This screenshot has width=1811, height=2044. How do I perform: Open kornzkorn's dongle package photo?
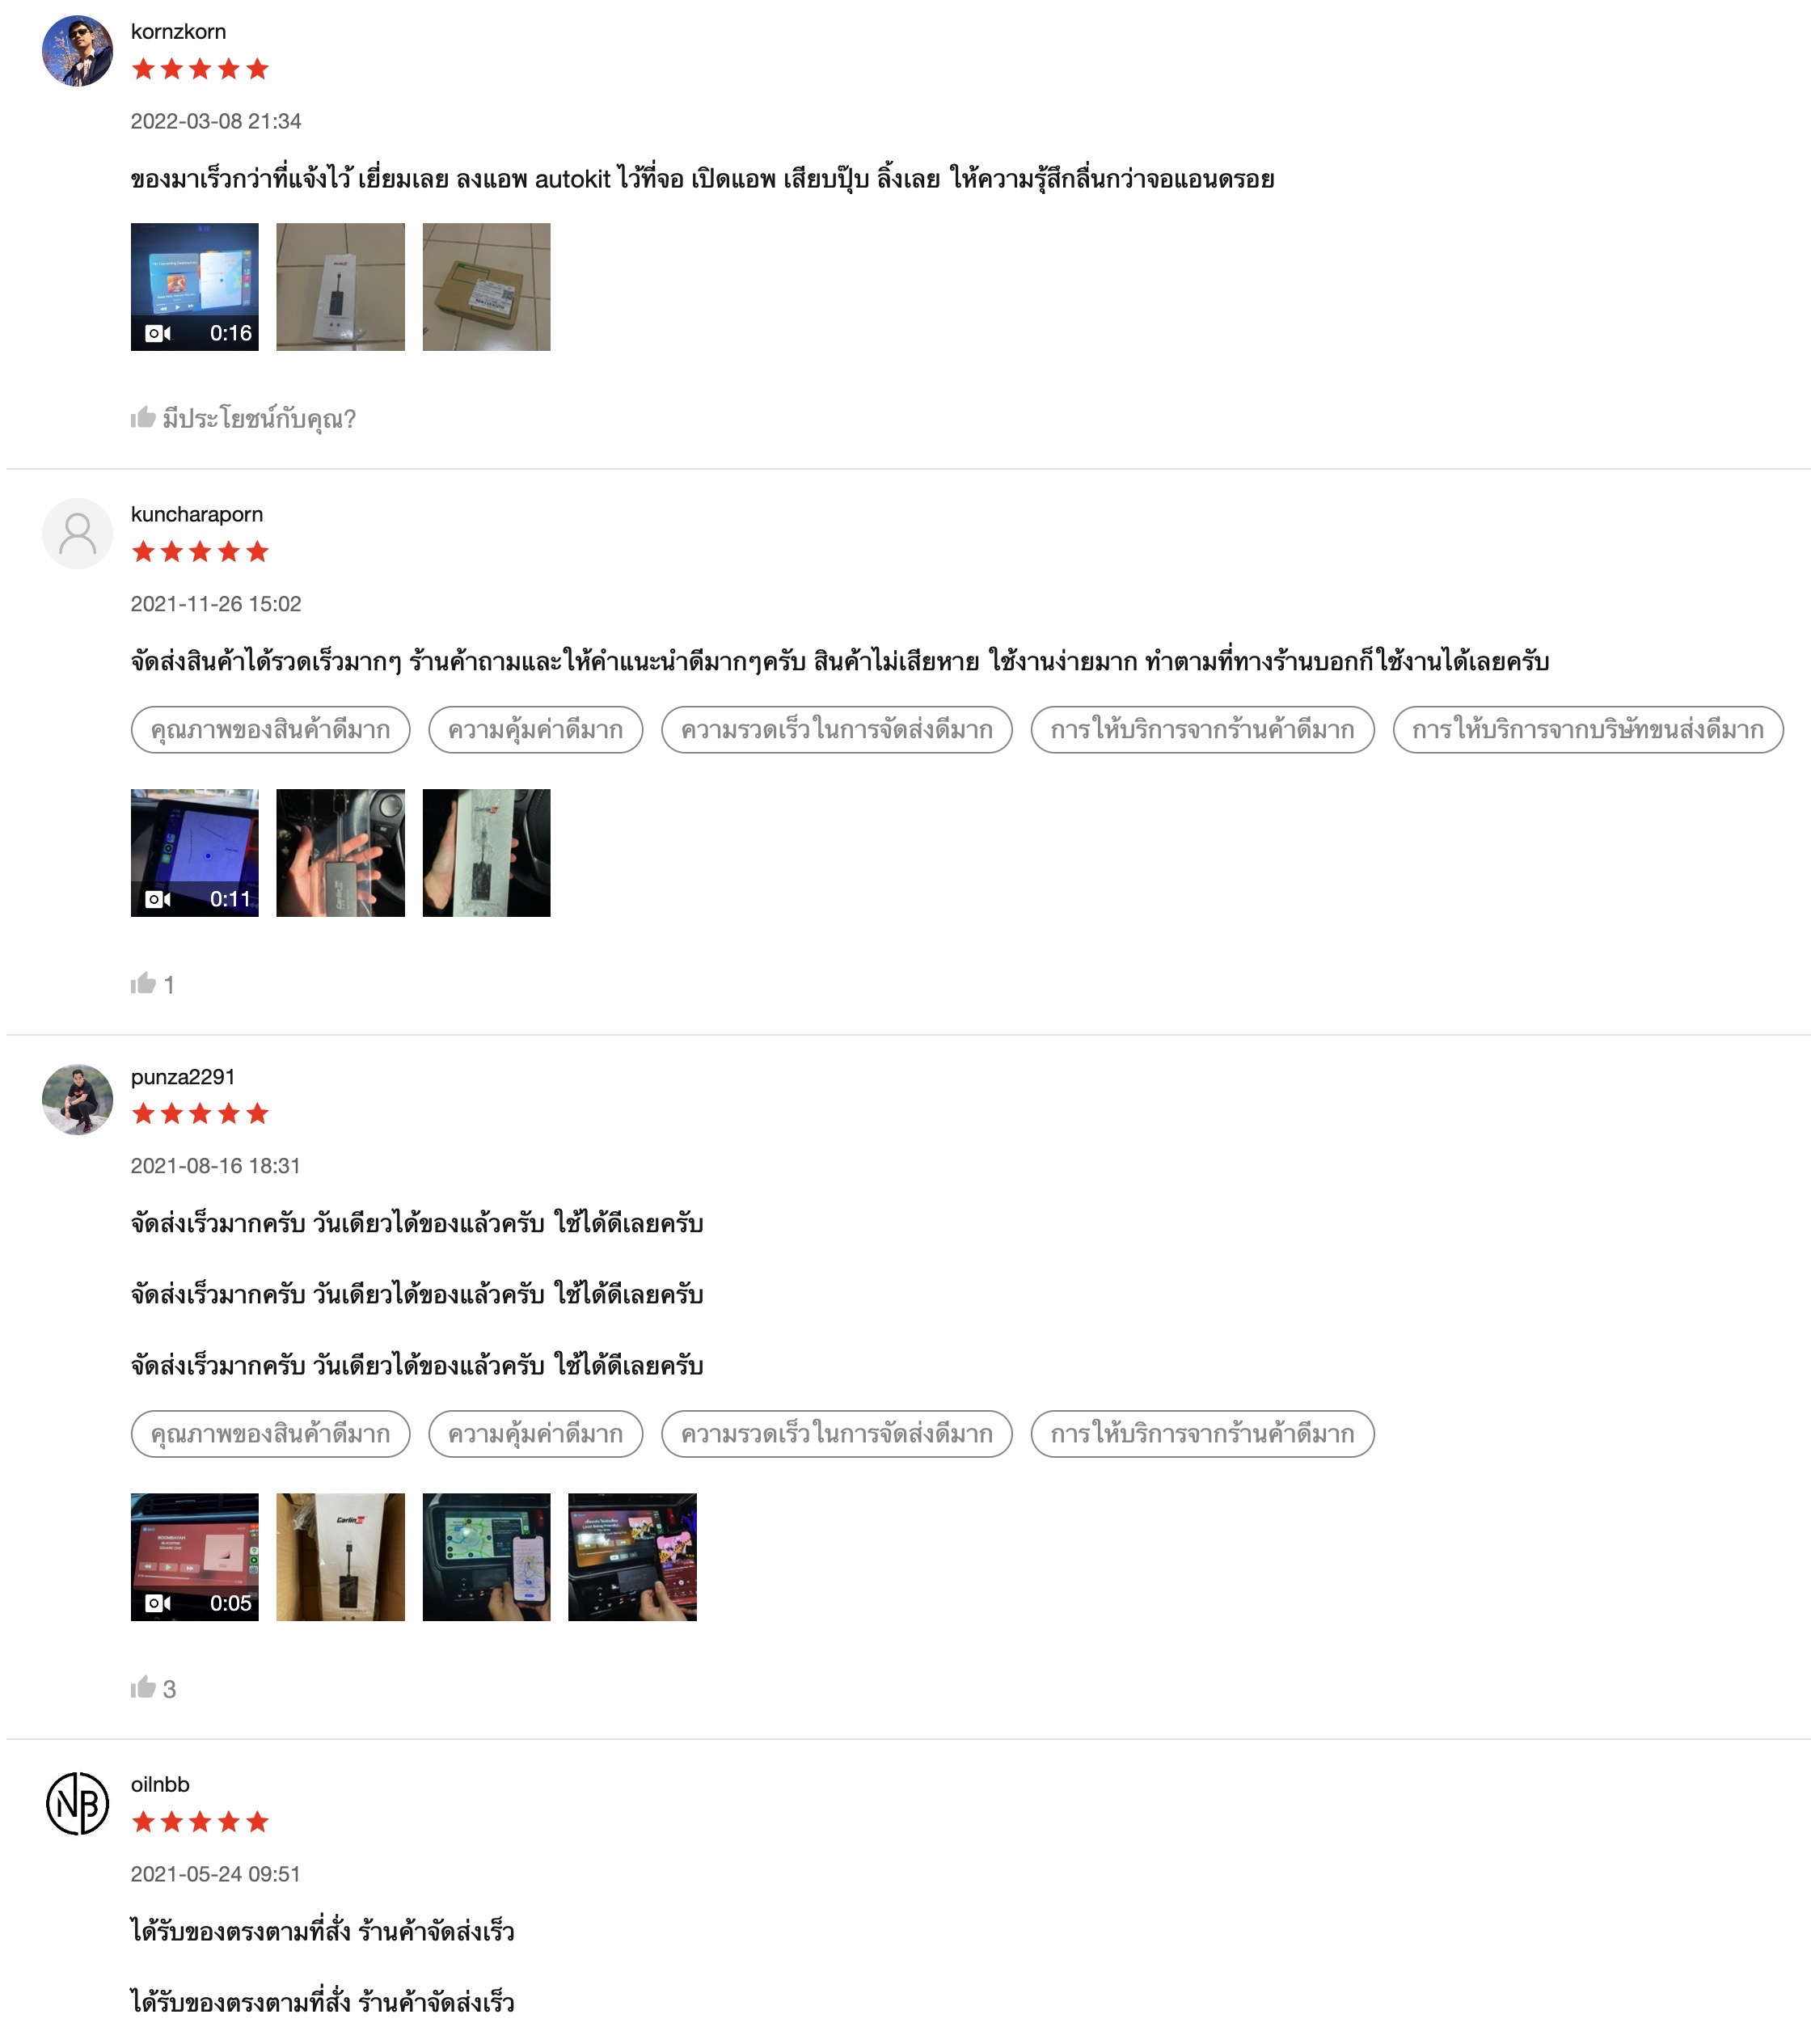[341, 287]
